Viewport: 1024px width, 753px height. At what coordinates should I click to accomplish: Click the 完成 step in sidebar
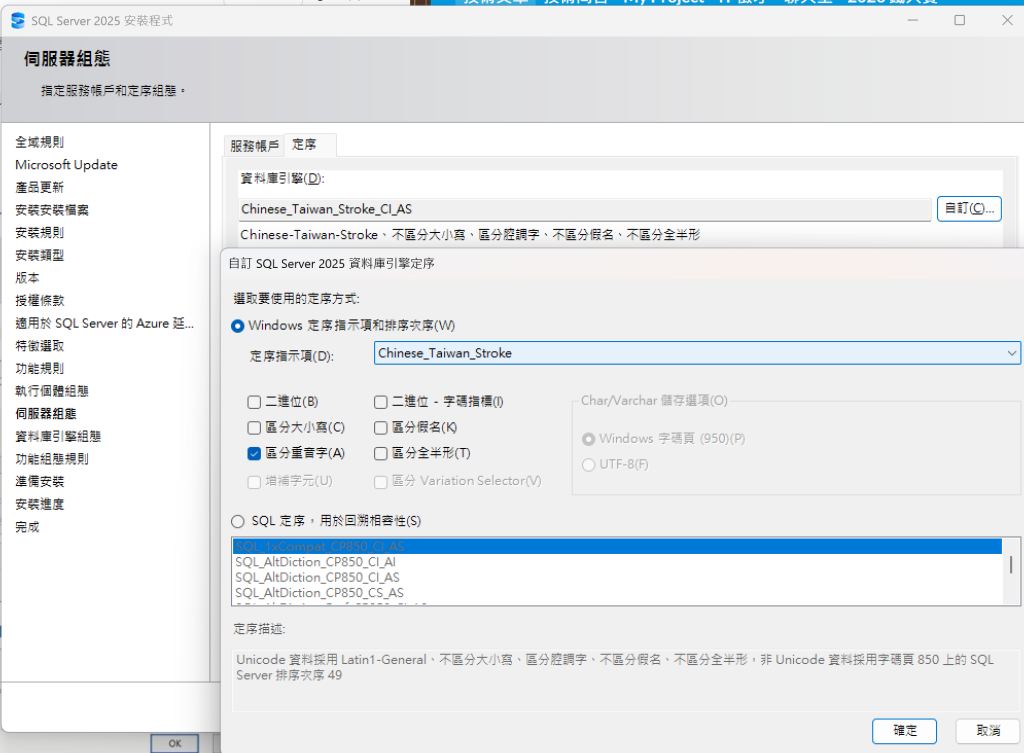(27, 527)
